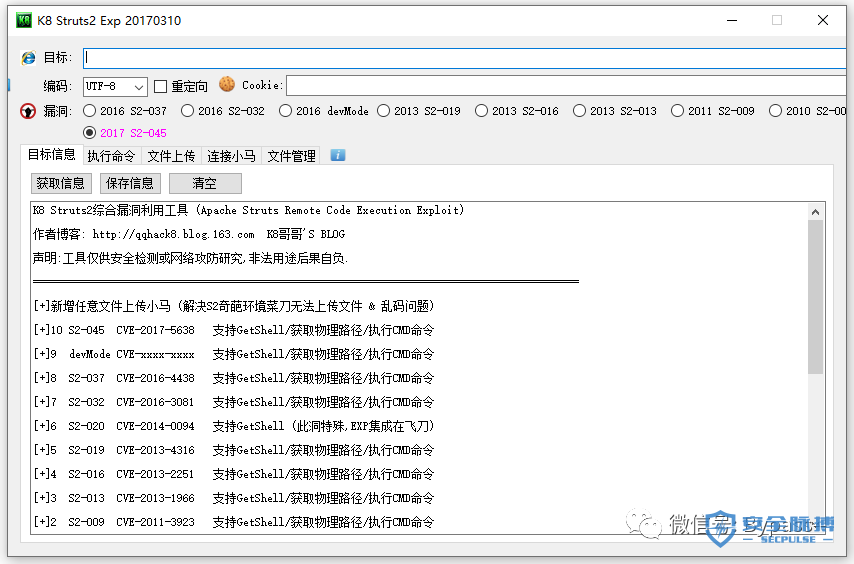Viewport: 854px width, 564px height.
Task: Select the 2013 S2-016 radio button
Action: click(x=481, y=111)
